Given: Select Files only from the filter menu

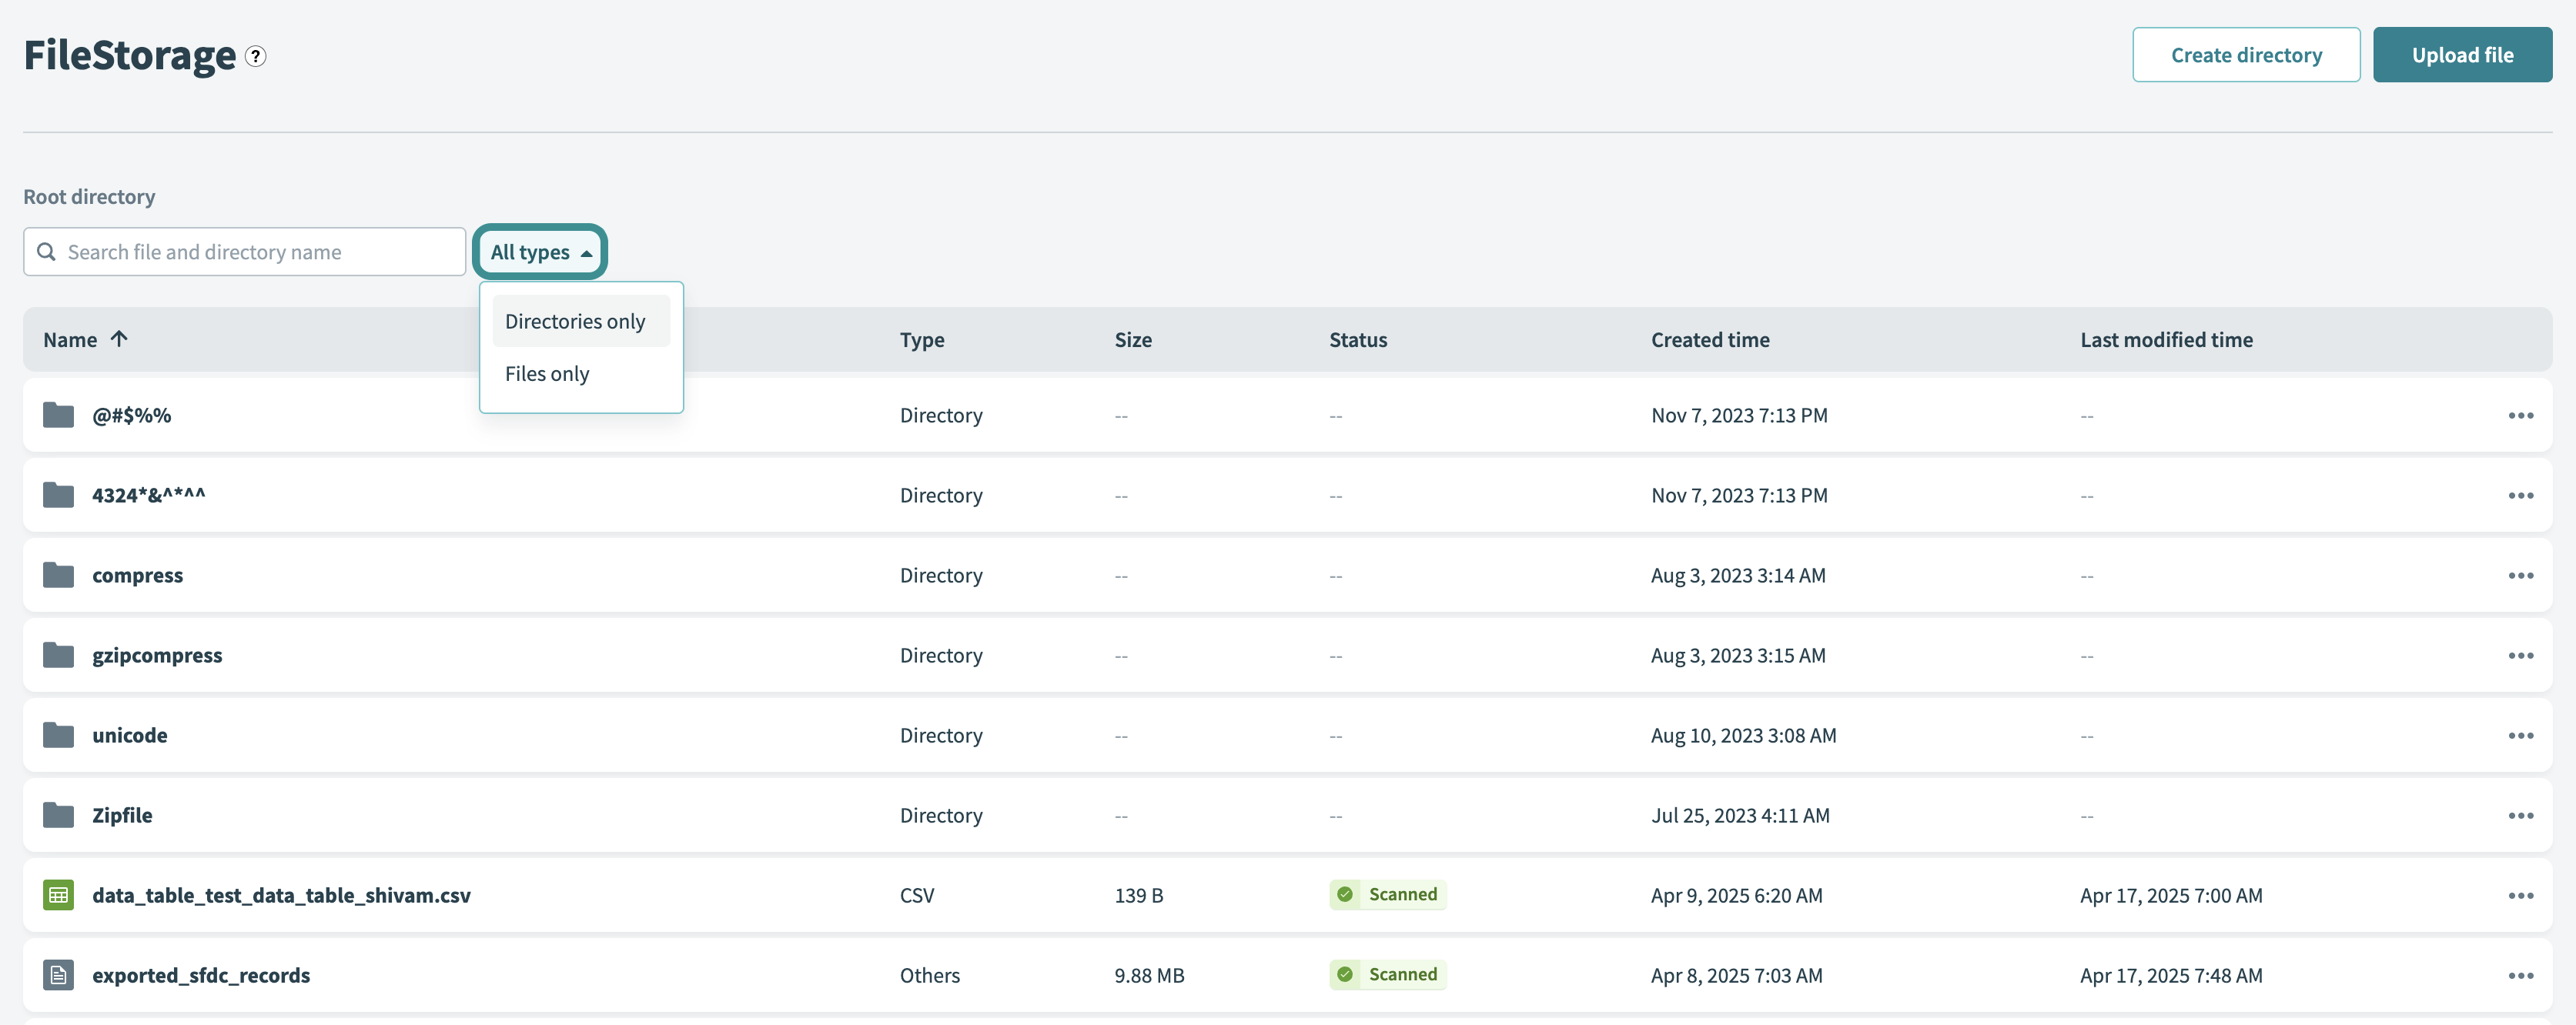Looking at the screenshot, I should click(547, 373).
